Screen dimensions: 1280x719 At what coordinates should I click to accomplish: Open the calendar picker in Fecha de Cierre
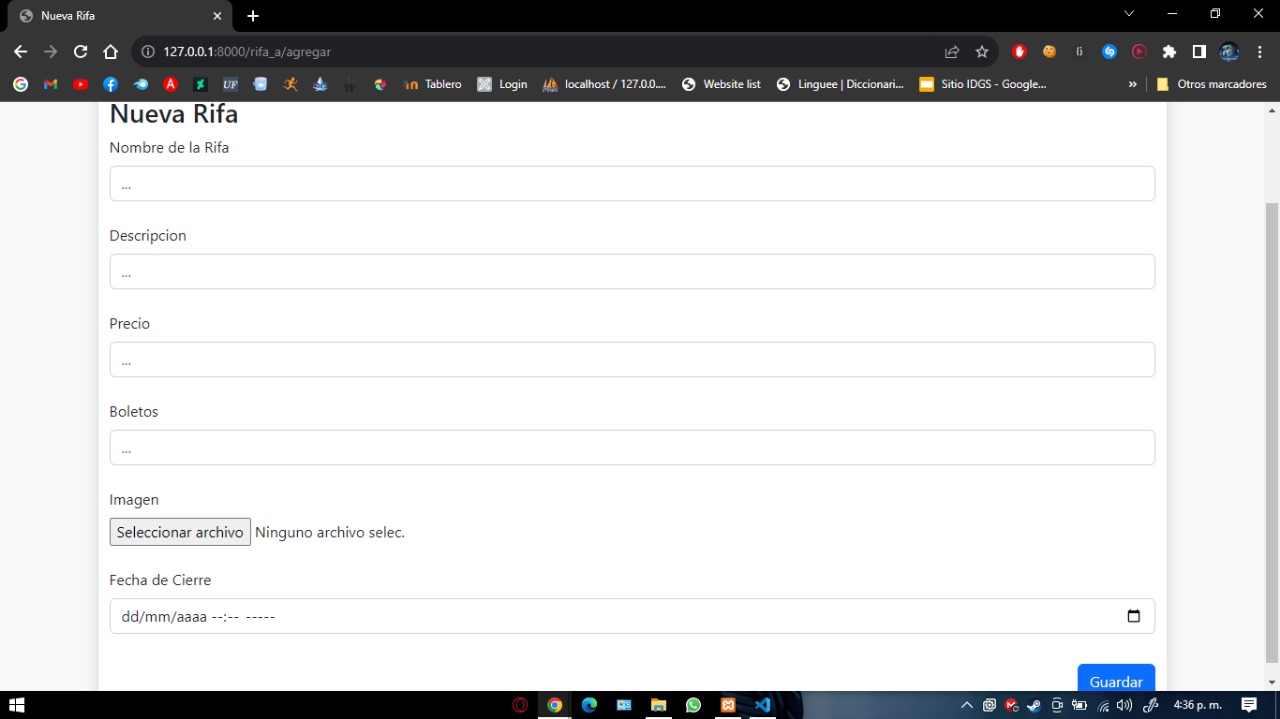click(x=1133, y=616)
